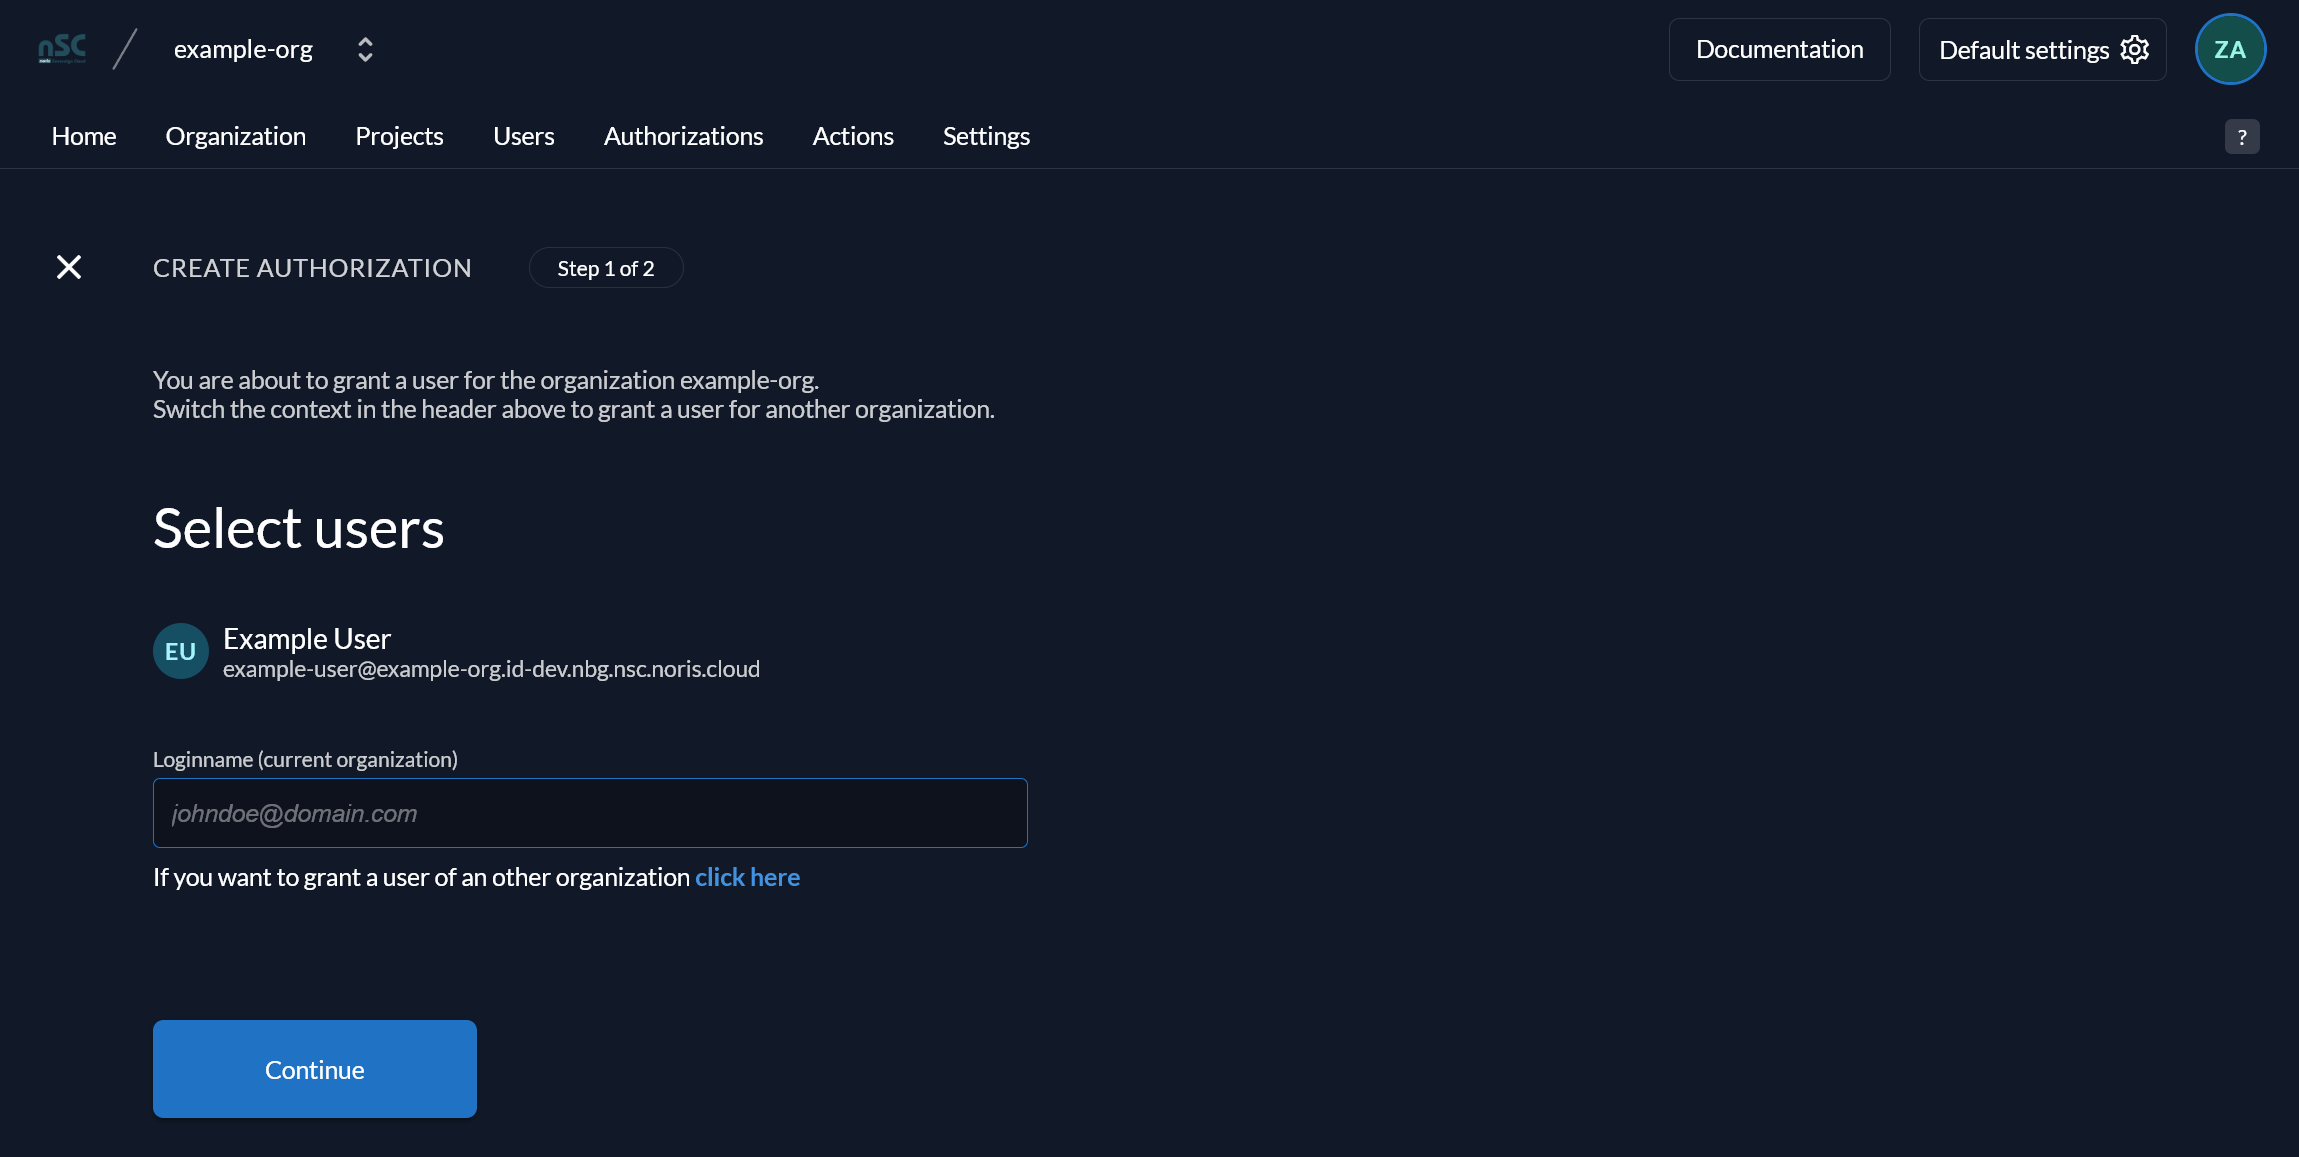Click the gear icon in Default settings
The image size is (2299, 1157).
coord(2135,50)
